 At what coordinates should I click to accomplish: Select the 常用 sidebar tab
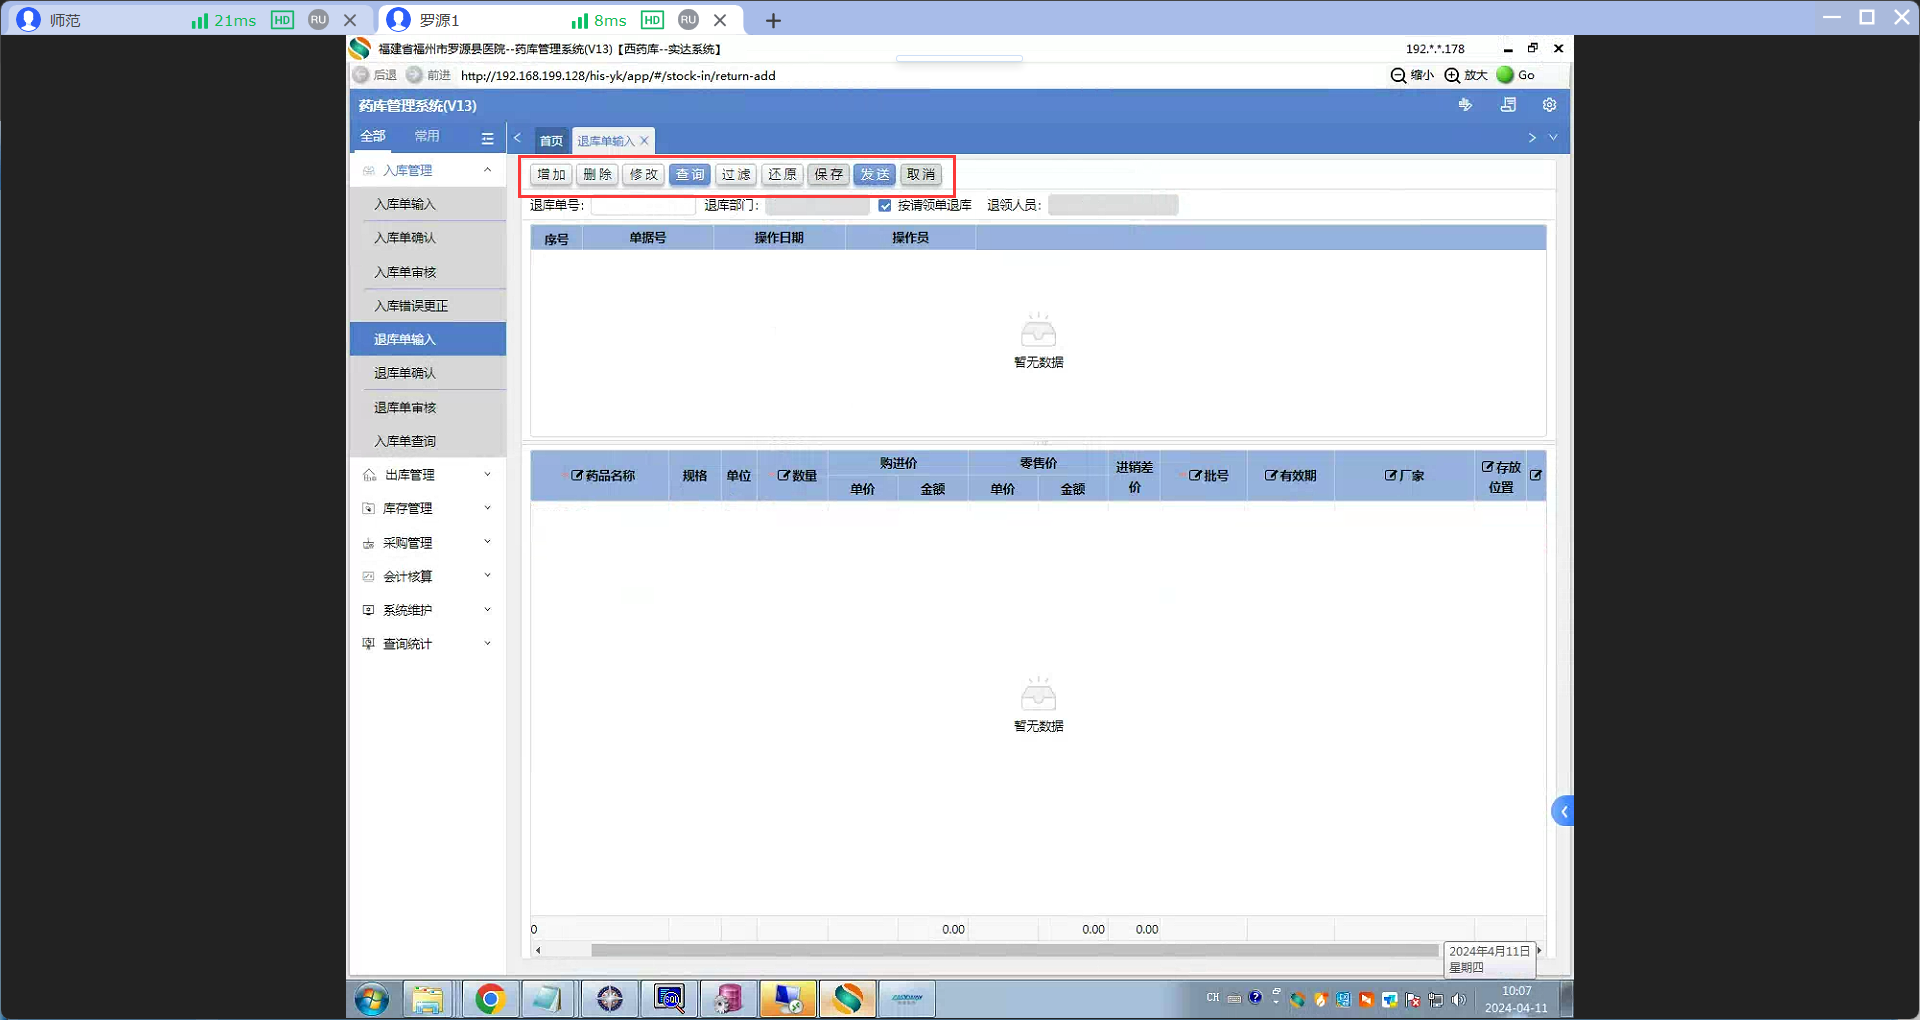[x=427, y=137]
